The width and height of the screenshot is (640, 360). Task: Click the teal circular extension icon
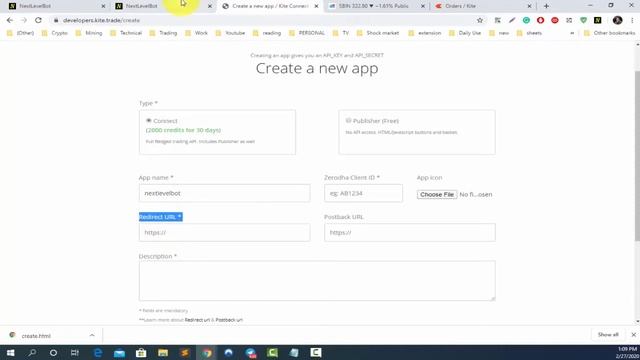(x=526, y=20)
